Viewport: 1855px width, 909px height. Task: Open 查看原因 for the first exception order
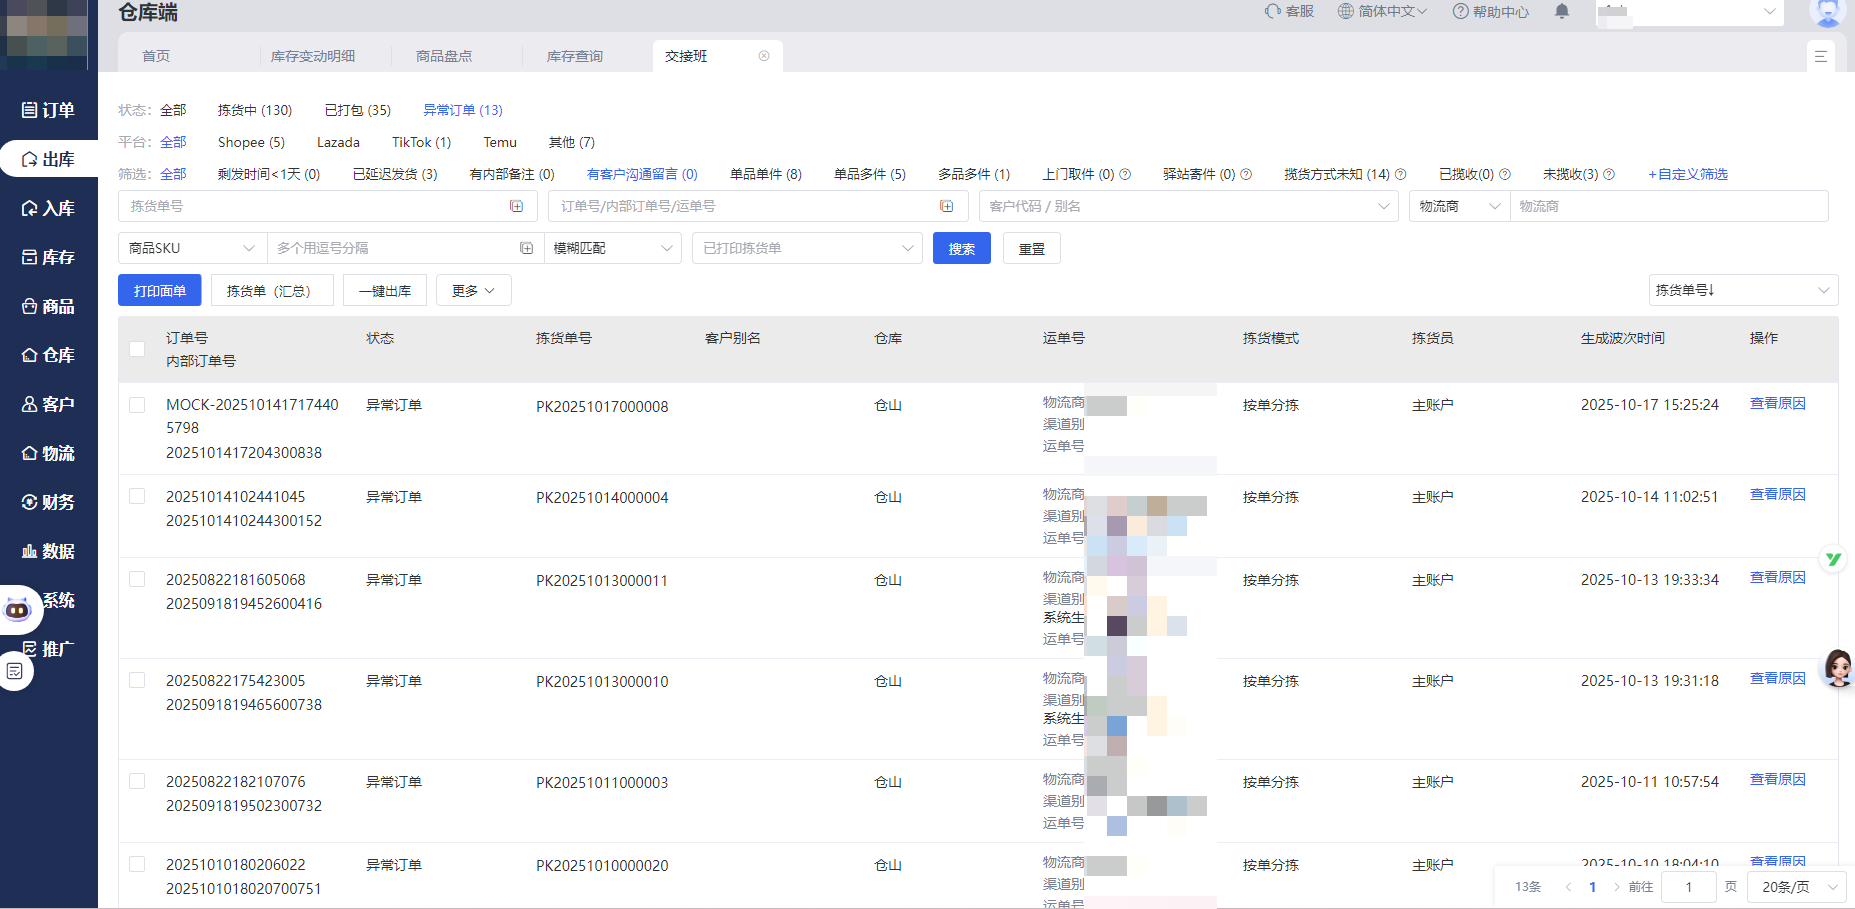tap(1777, 404)
